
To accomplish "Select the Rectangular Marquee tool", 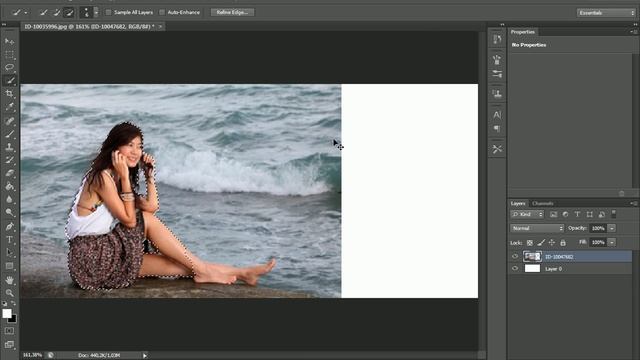I will (x=9, y=54).
